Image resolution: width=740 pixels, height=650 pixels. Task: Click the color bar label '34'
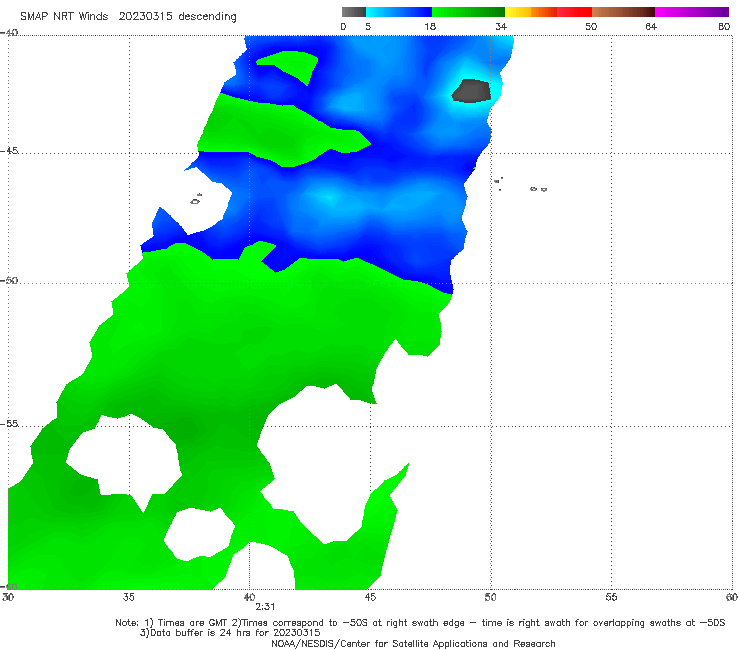(501, 26)
